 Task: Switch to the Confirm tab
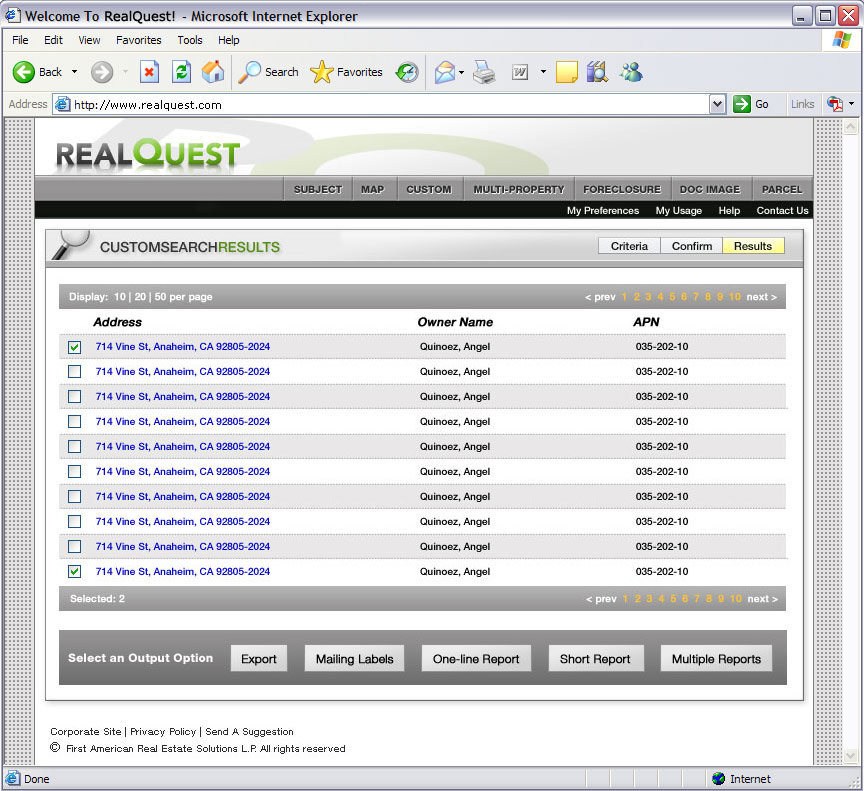(692, 246)
